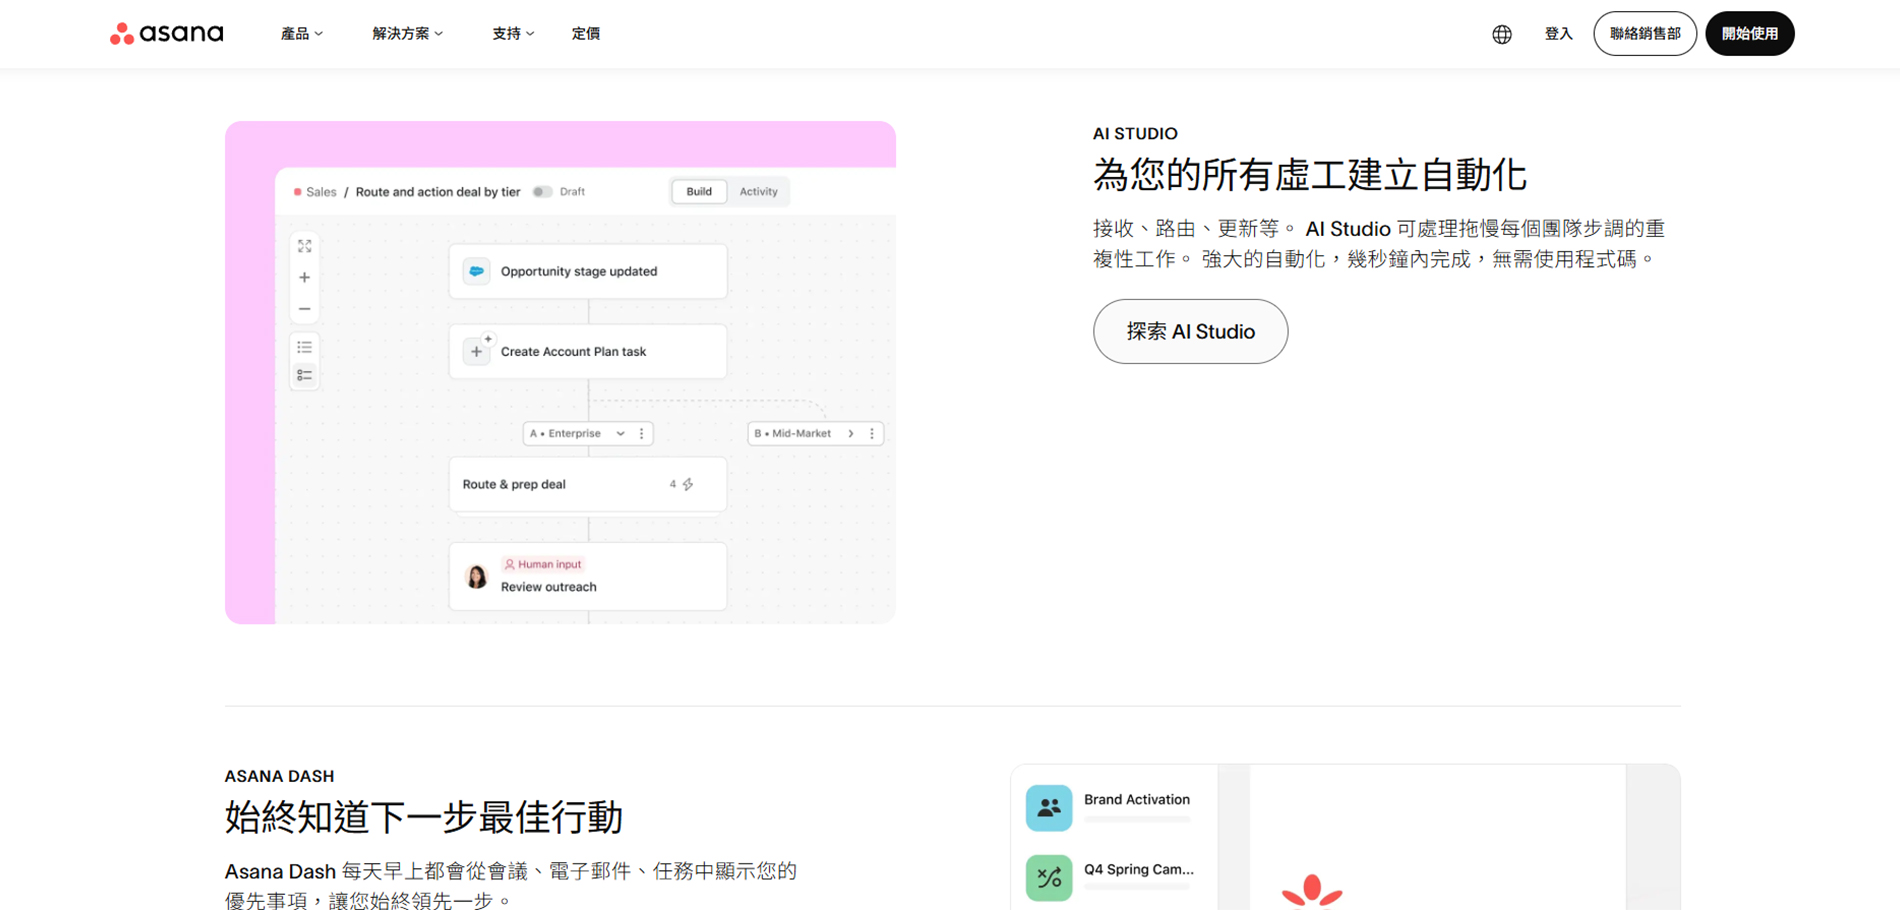Click the Q4 Spring Cam... item label
Screen dimensions: 1900x910
coord(1139,870)
